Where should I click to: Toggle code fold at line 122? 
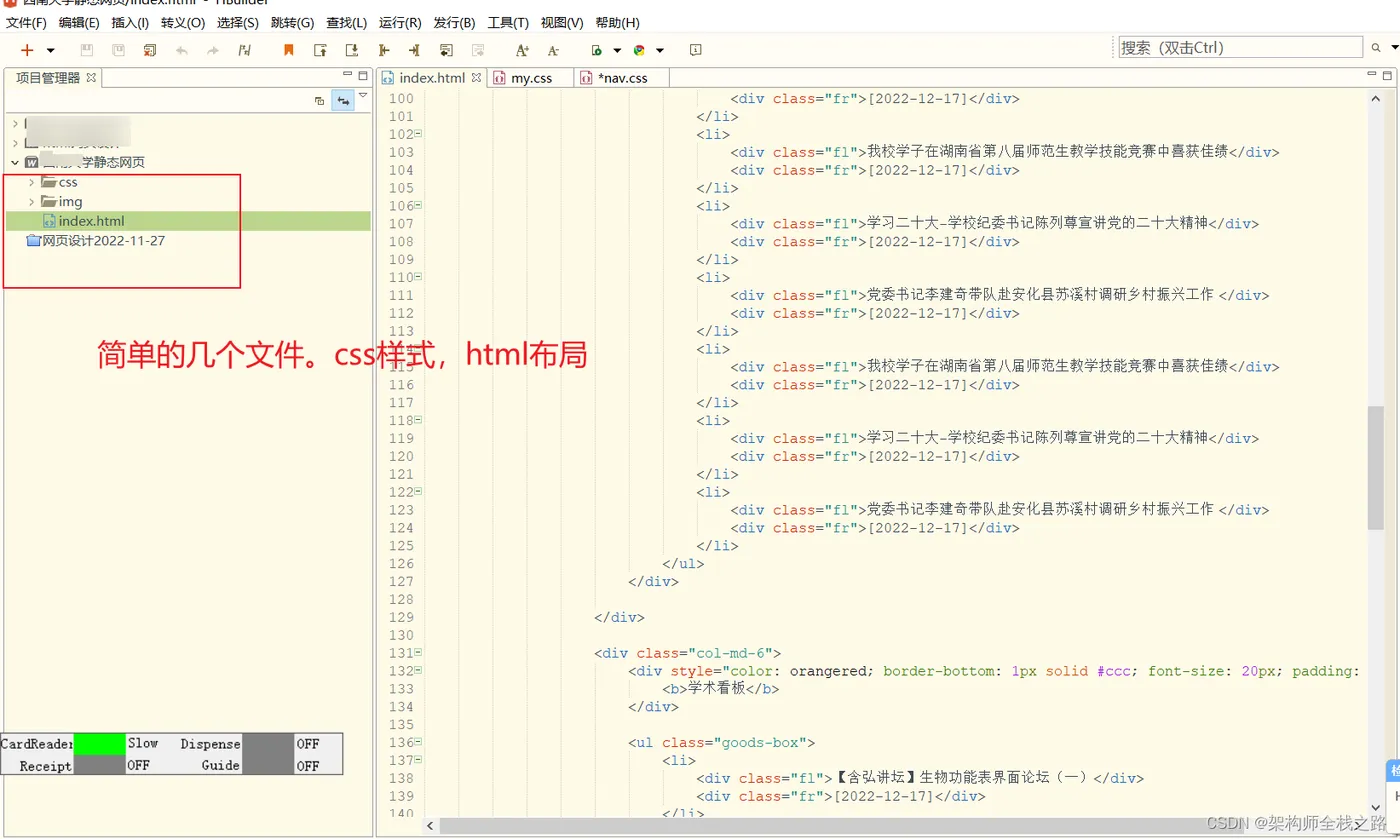[418, 491]
